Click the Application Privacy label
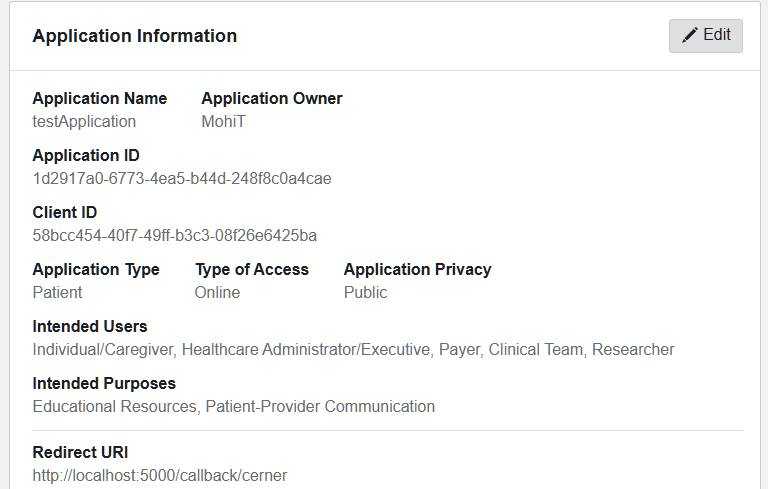This screenshot has height=489, width=768. point(417,269)
